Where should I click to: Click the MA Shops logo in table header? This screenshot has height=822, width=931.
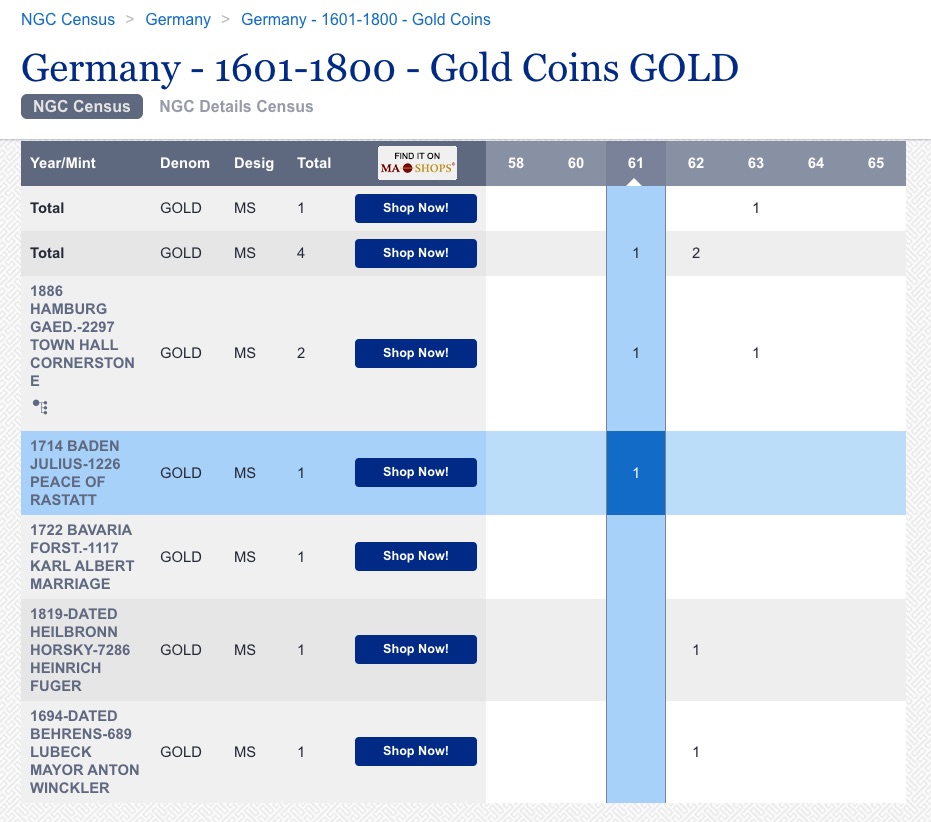tap(417, 163)
